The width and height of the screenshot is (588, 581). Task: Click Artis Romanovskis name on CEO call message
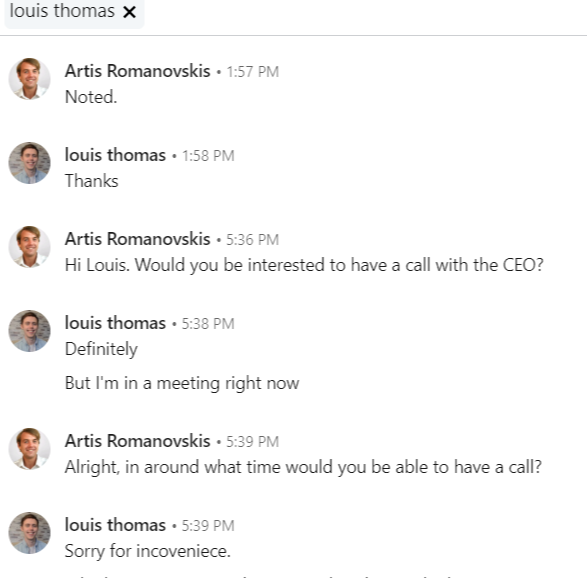[137, 239]
